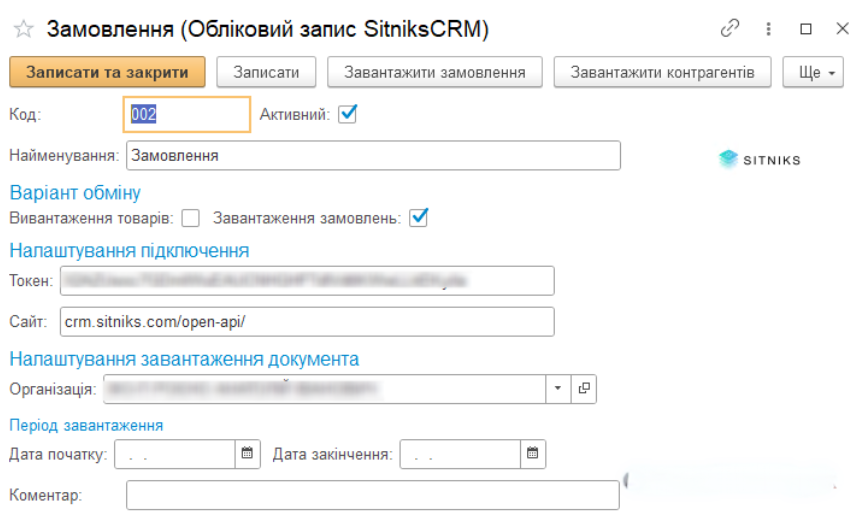This screenshot has width=855, height=522.
Task: Click Записати та закрити button
Action: click(x=107, y=72)
